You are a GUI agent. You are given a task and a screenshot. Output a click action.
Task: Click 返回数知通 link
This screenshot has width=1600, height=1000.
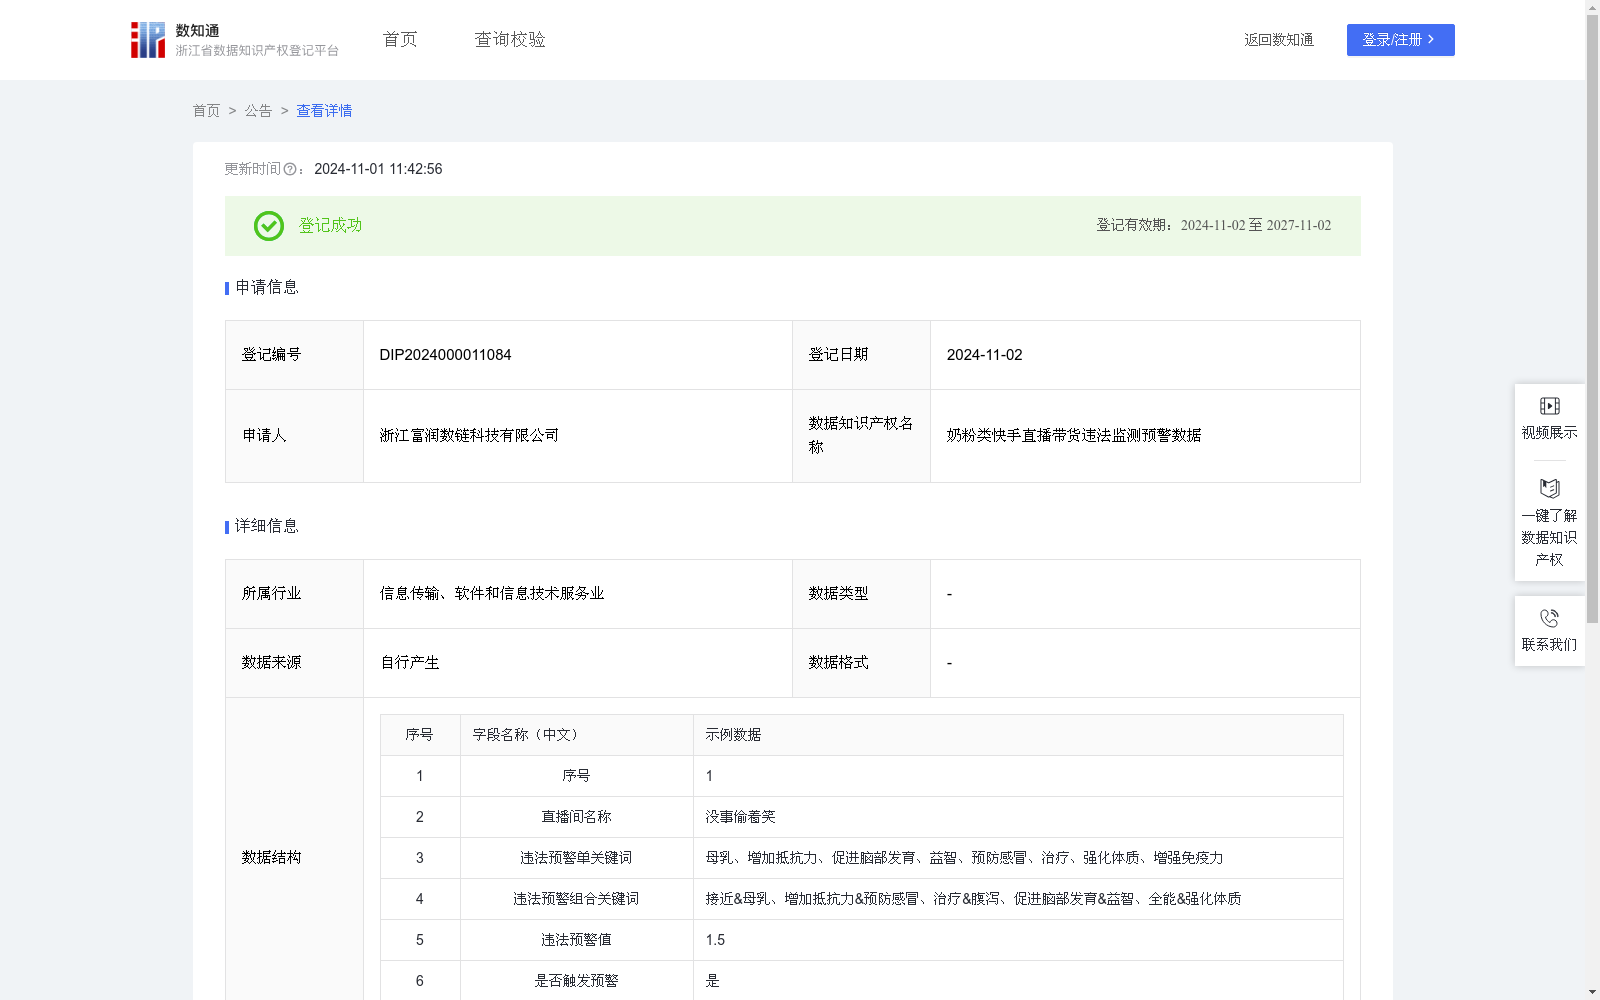[1279, 40]
